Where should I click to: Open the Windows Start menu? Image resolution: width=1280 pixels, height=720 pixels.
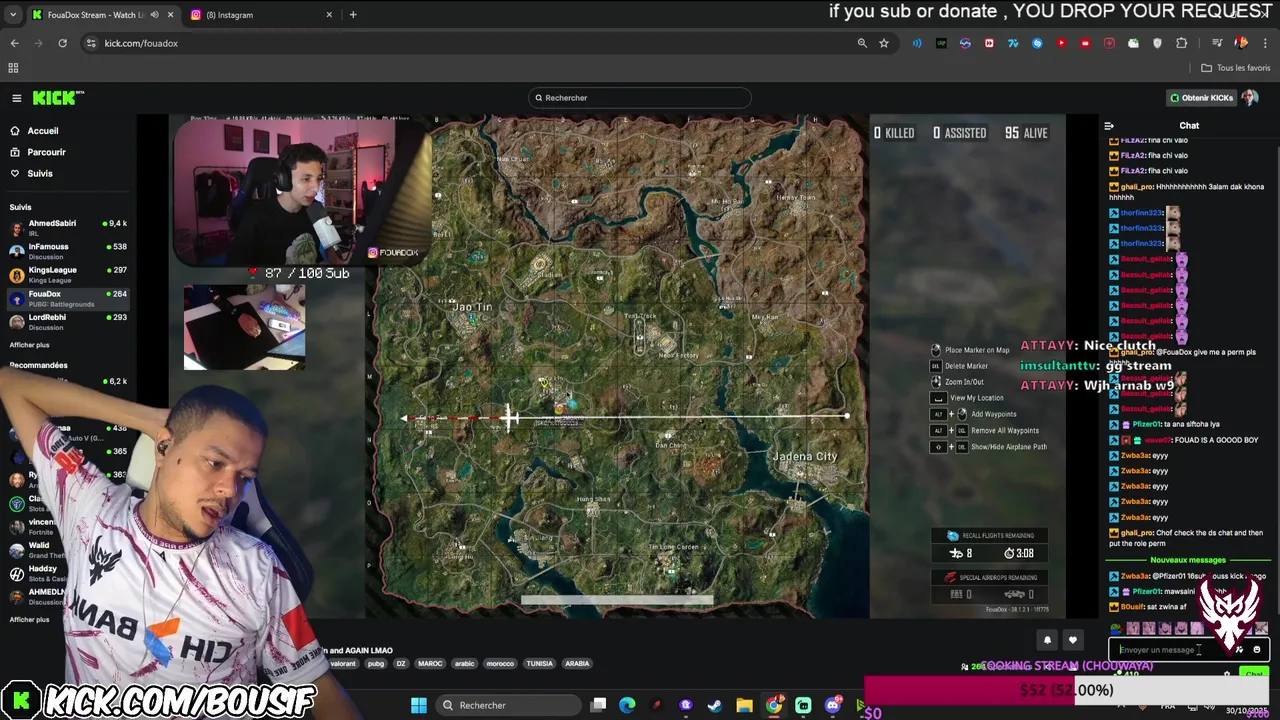click(x=419, y=705)
